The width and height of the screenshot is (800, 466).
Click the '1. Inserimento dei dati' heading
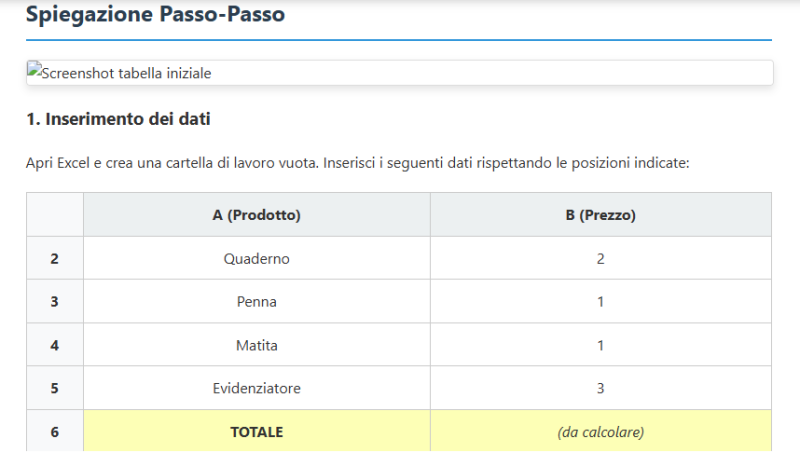(x=118, y=120)
